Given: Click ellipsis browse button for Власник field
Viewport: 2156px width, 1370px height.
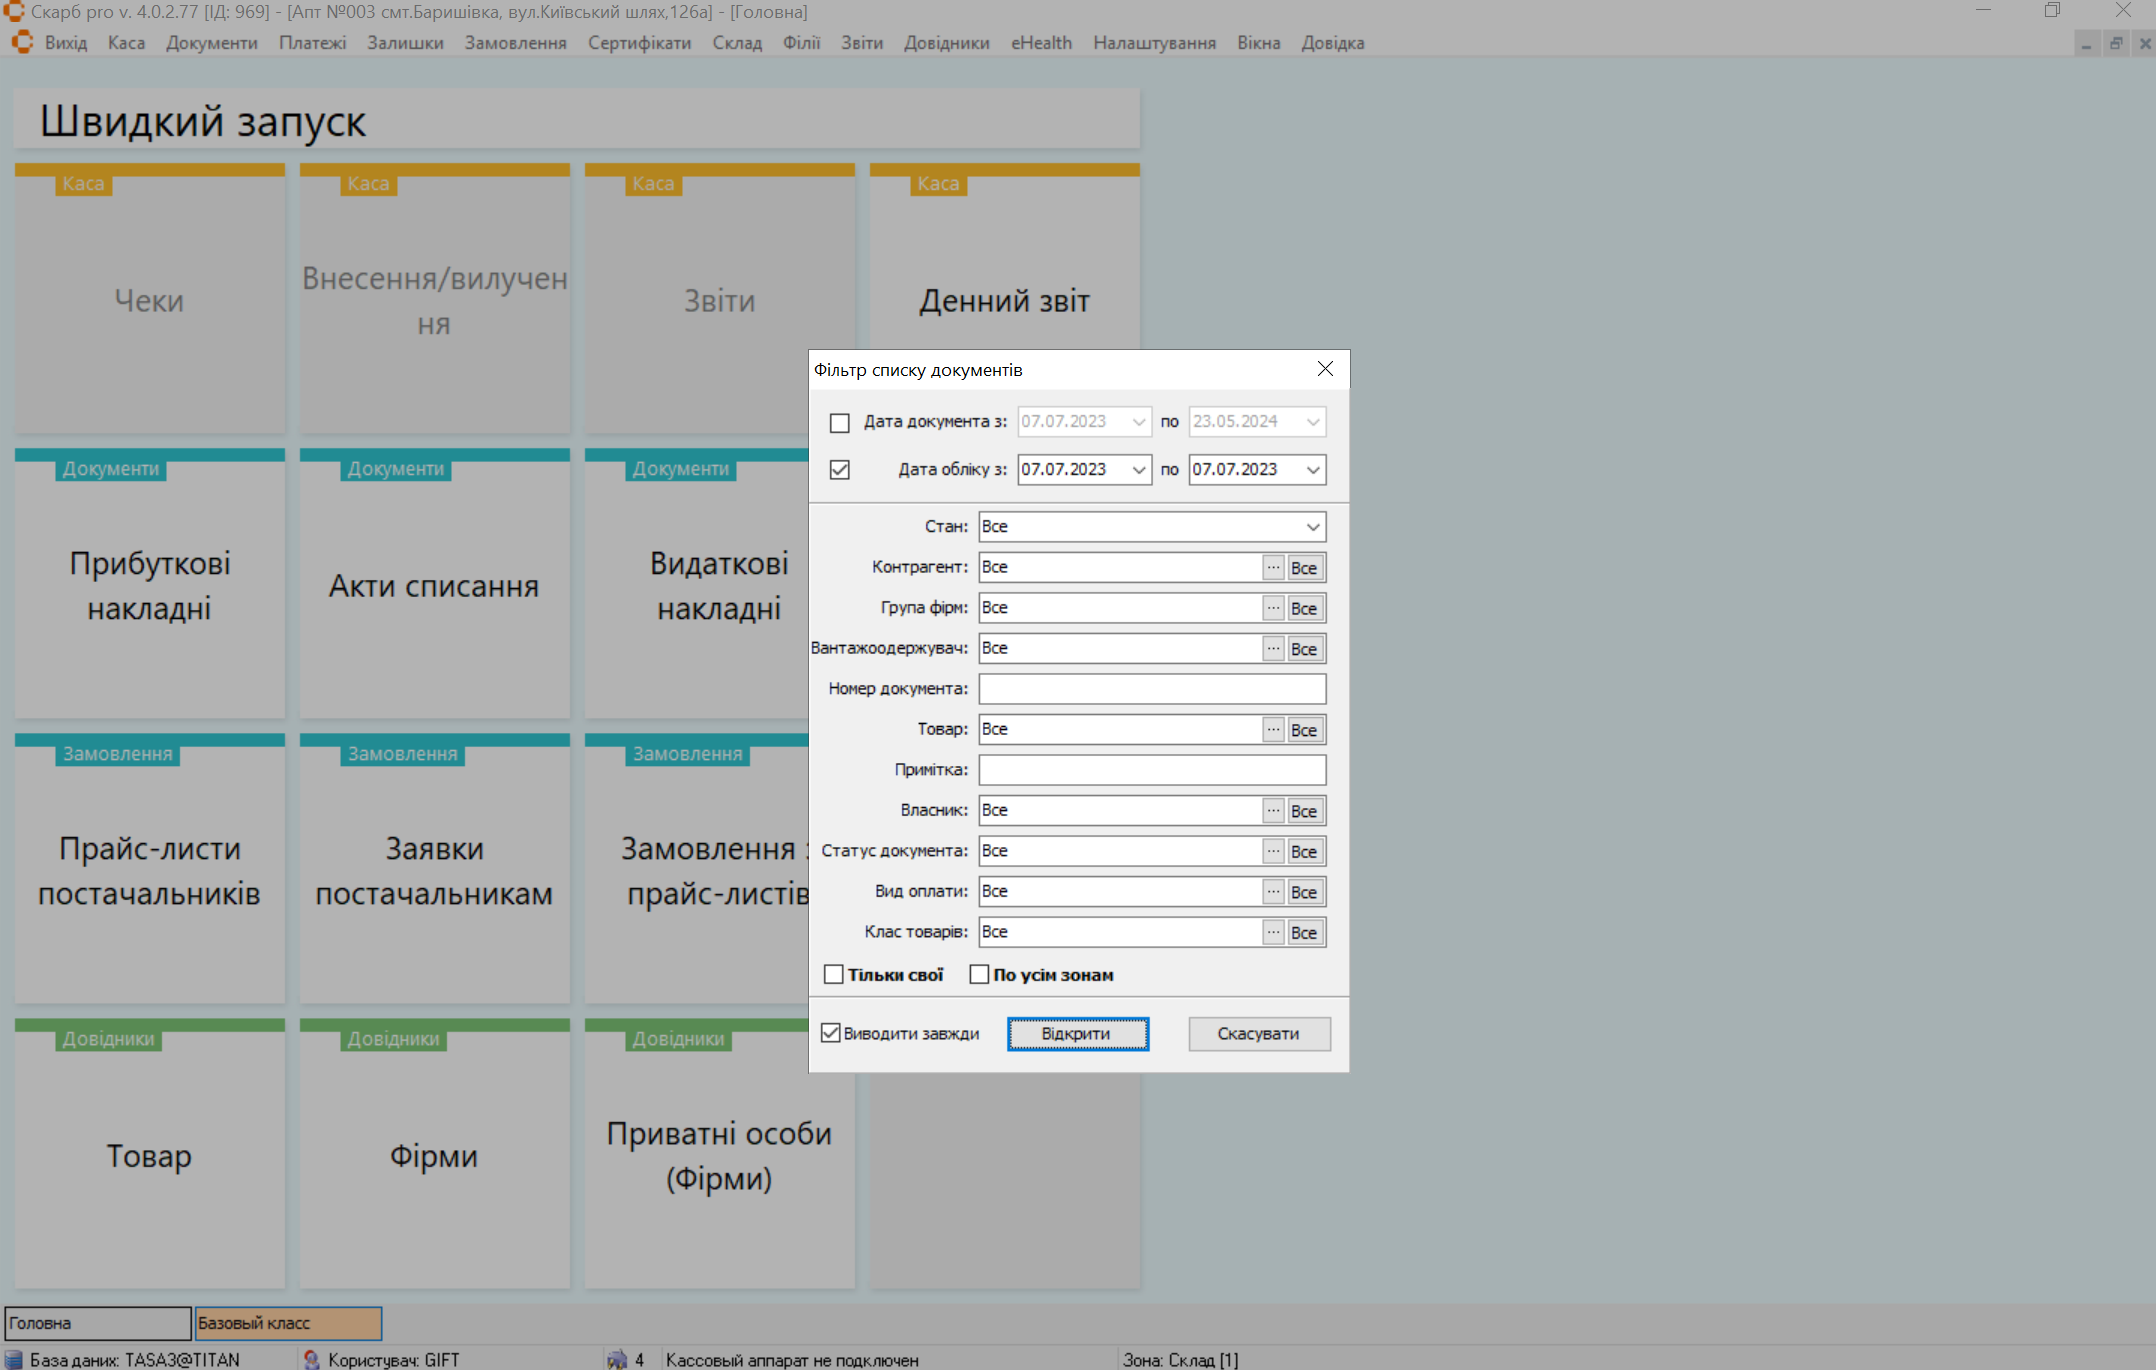Looking at the screenshot, I should pyautogui.click(x=1273, y=811).
